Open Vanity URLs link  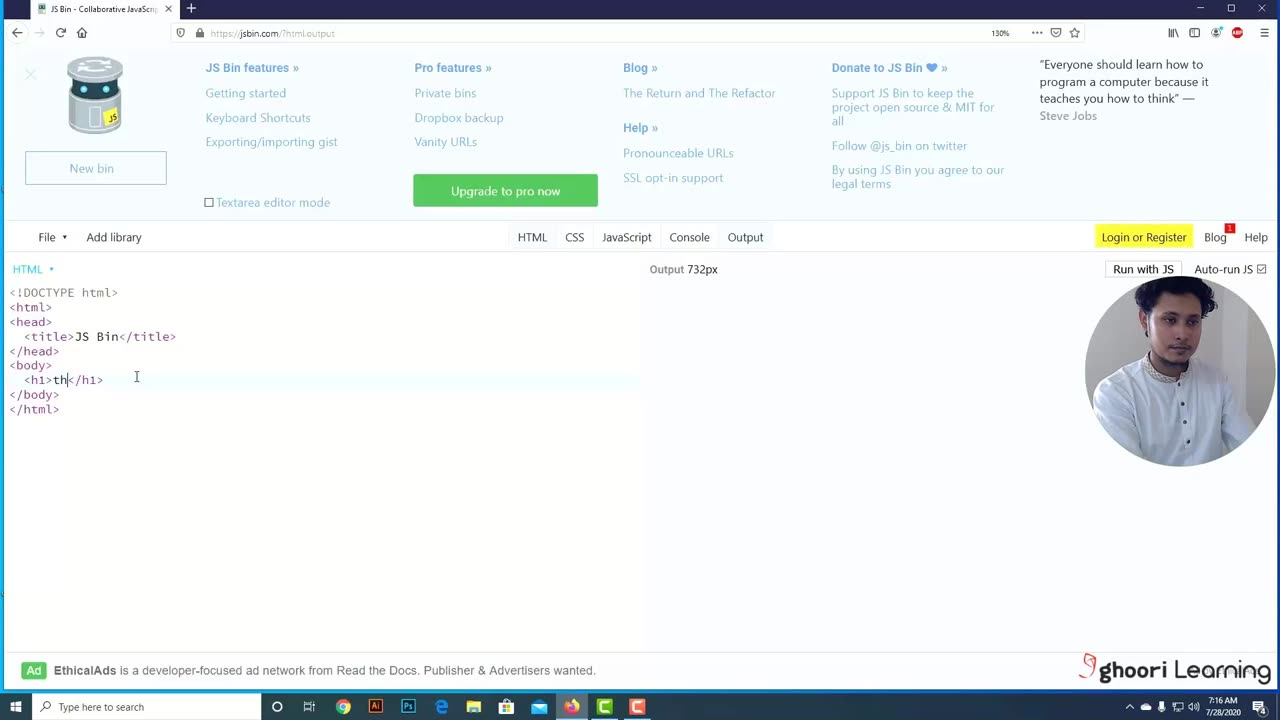click(x=445, y=142)
